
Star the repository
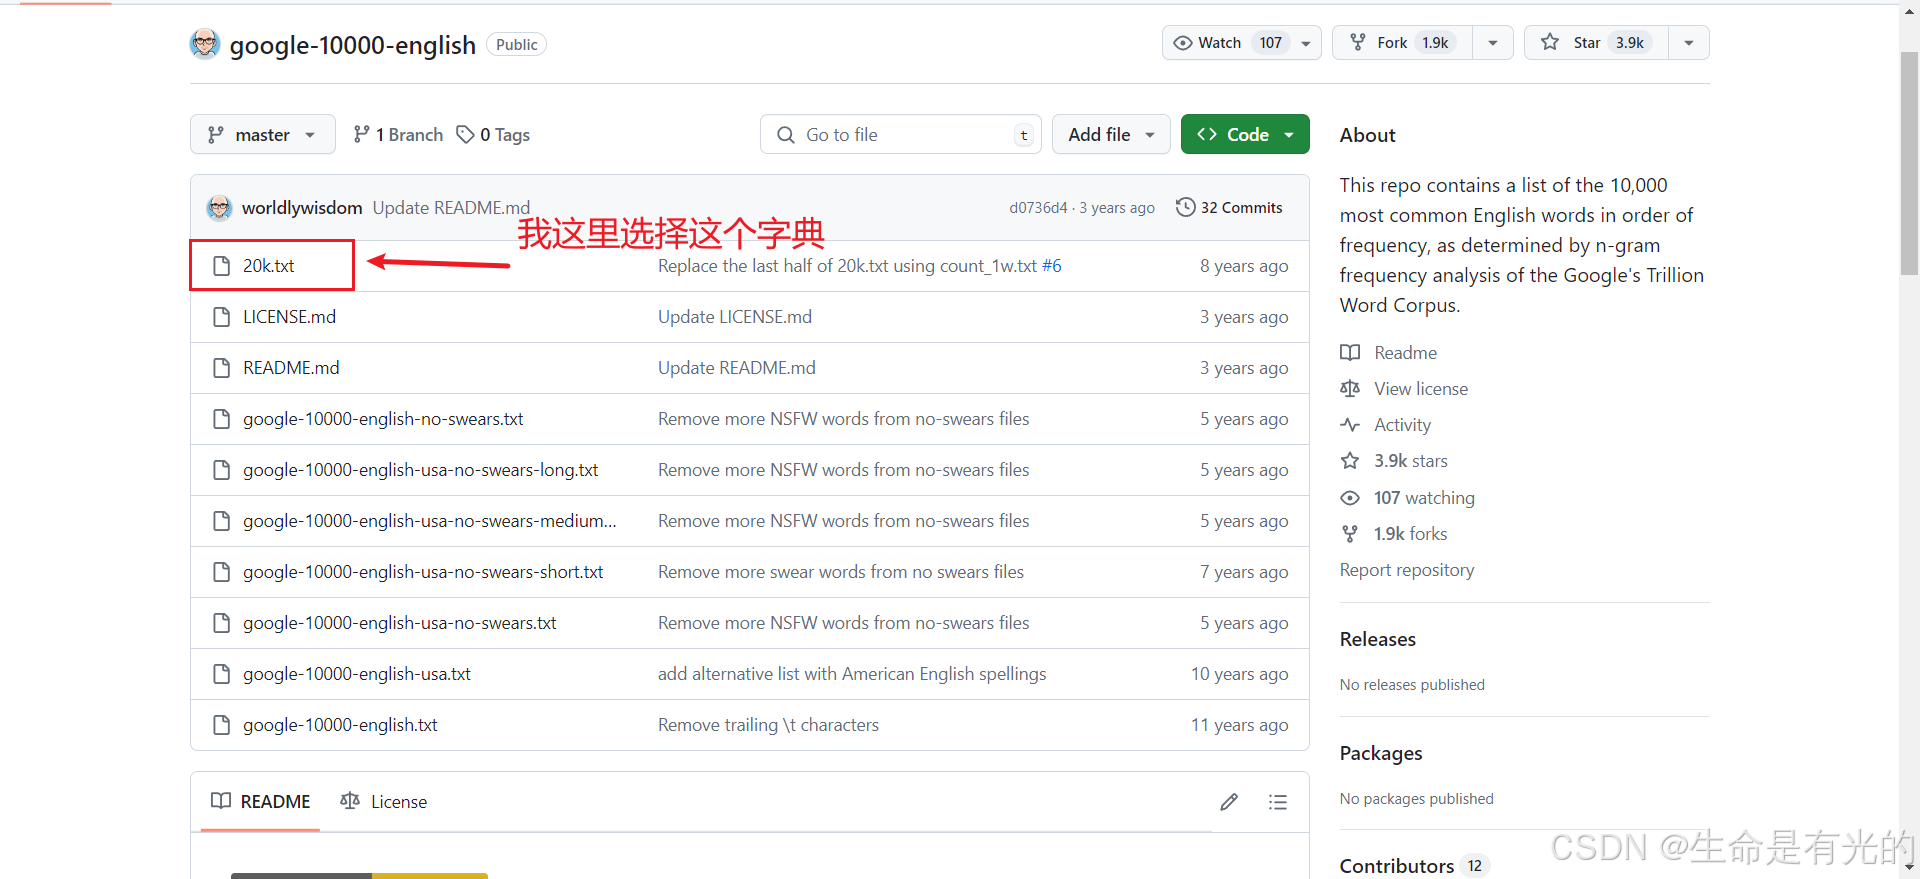point(1596,43)
